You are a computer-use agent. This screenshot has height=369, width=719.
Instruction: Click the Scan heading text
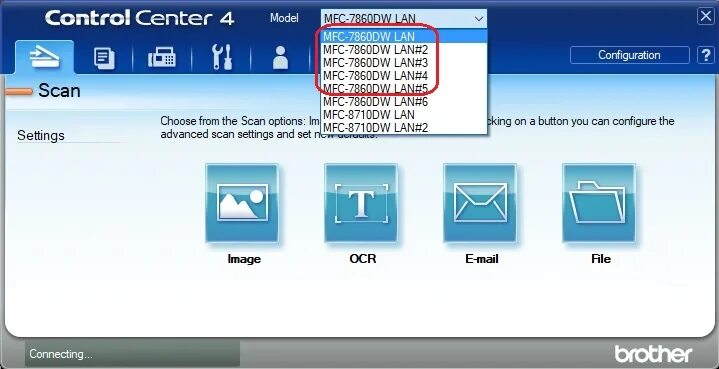coord(59,90)
